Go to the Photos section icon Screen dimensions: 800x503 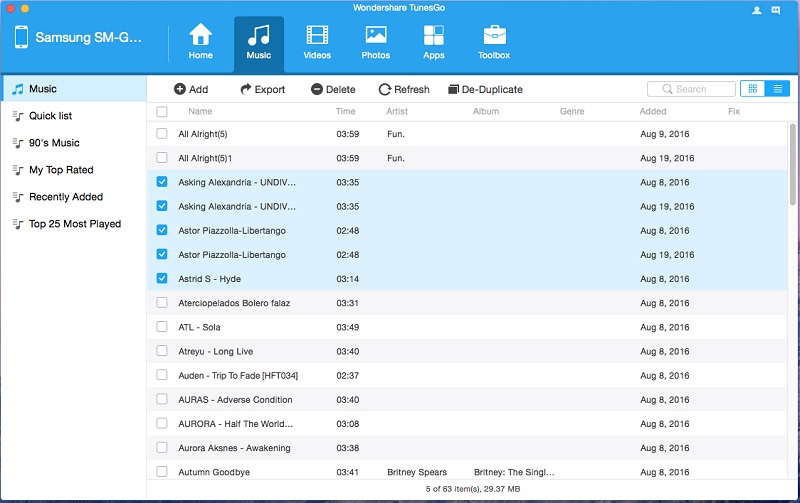point(376,36)
